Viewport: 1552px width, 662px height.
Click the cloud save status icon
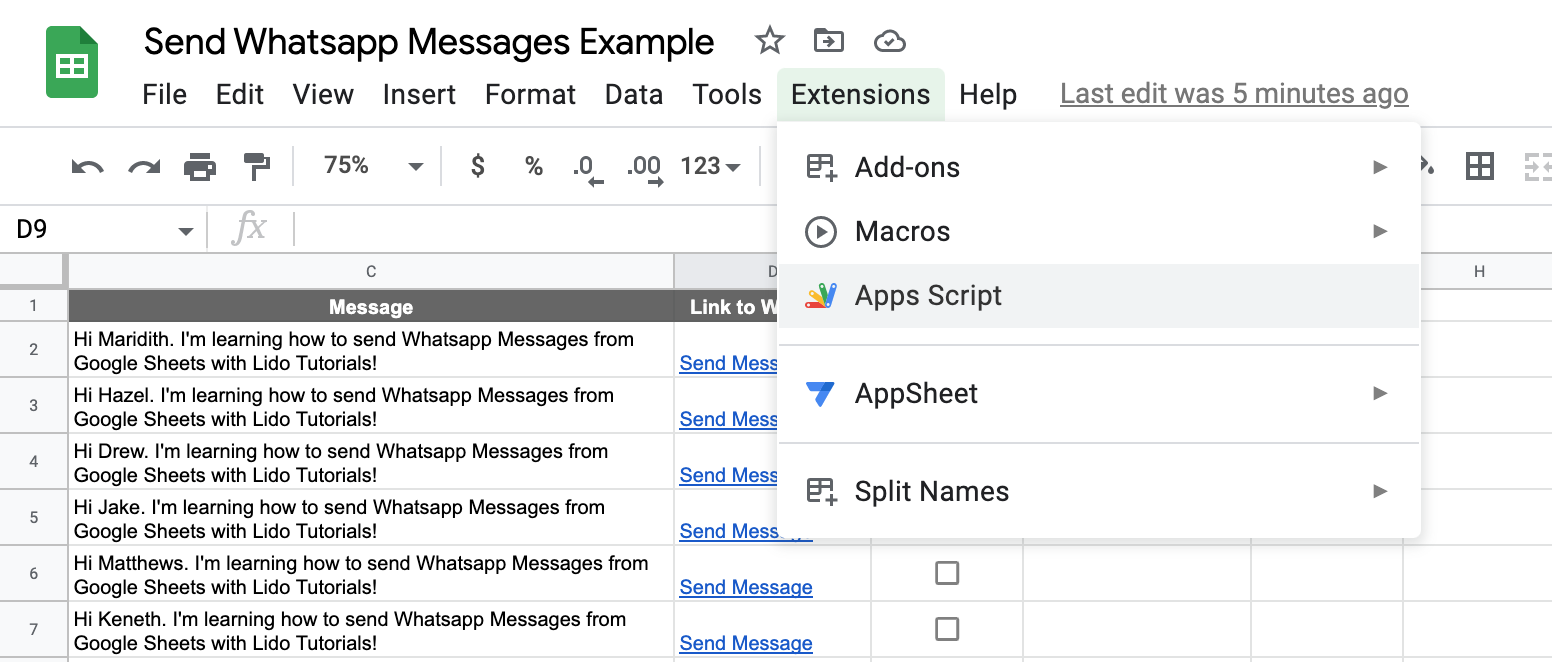(x=889, y=41)
